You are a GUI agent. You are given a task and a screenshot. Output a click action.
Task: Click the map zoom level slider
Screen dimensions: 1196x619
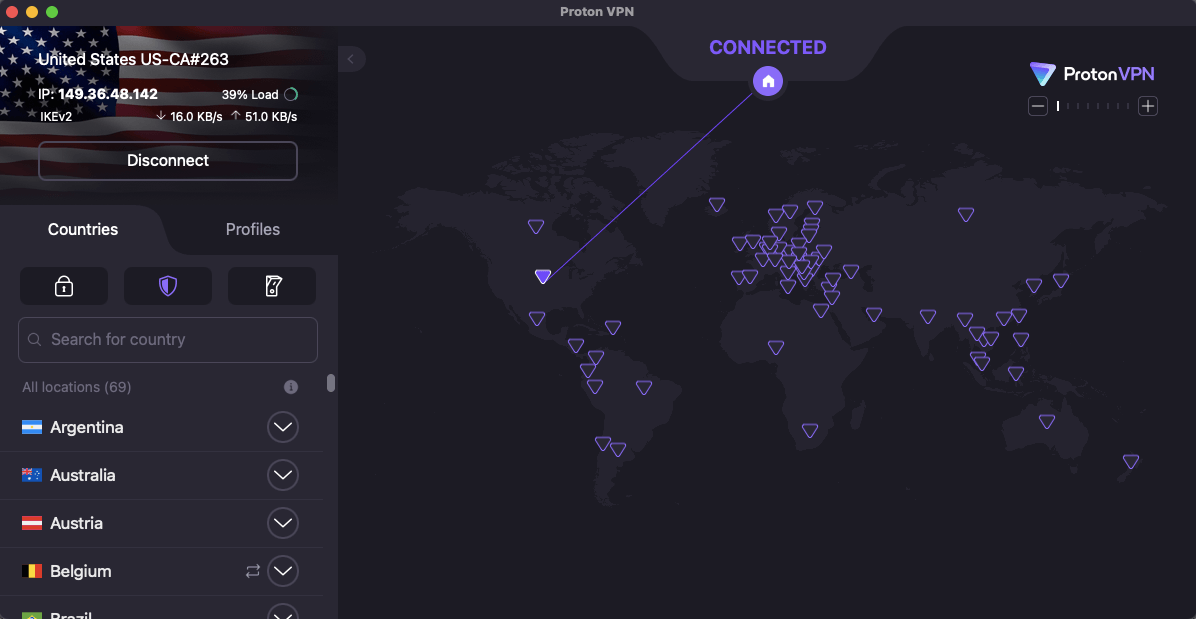pyautogui.click(x=1093, y=106)
